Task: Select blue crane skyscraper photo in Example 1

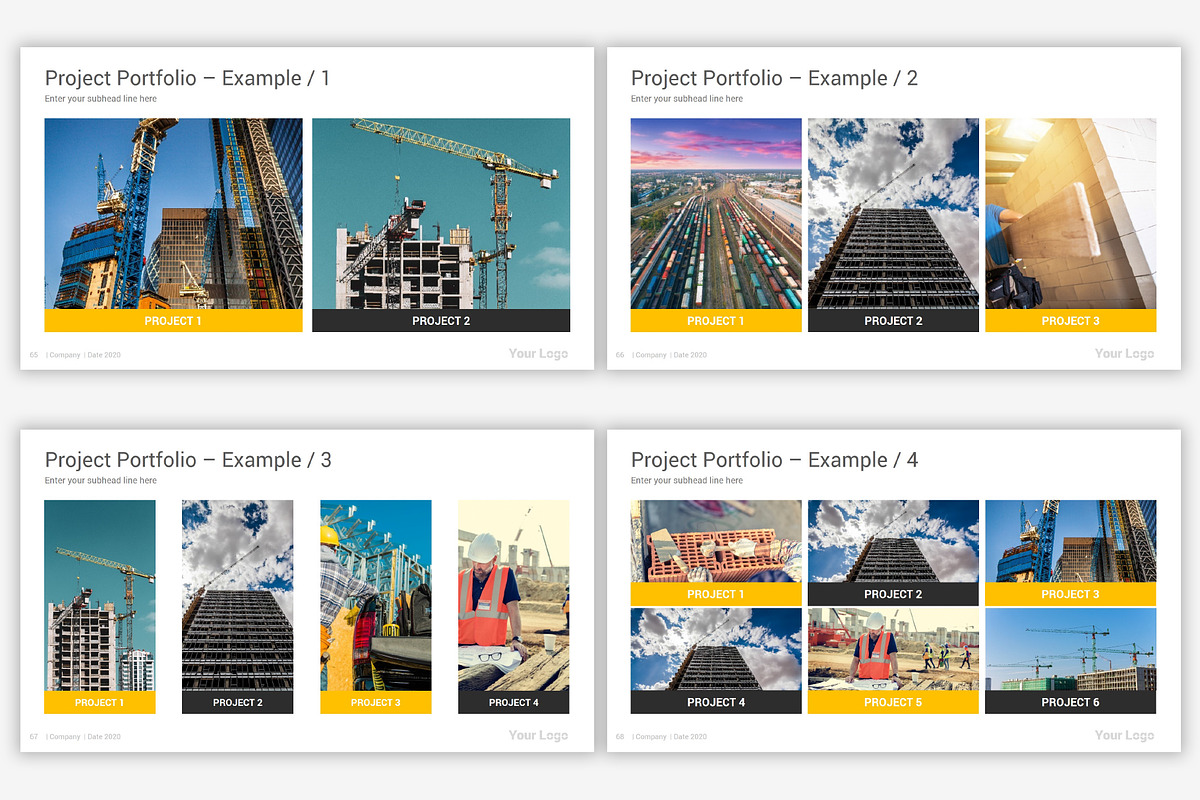Action: tap(174, 214)
